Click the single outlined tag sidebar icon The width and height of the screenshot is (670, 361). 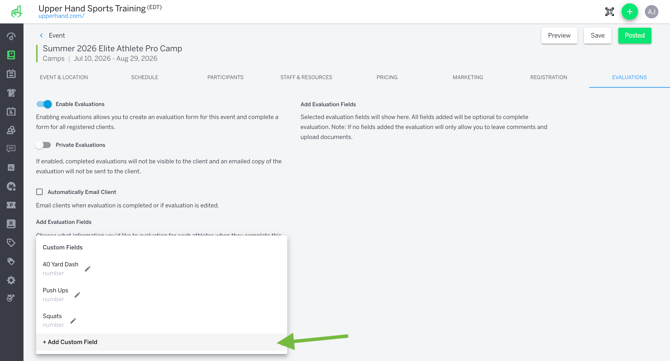(12, 243)
